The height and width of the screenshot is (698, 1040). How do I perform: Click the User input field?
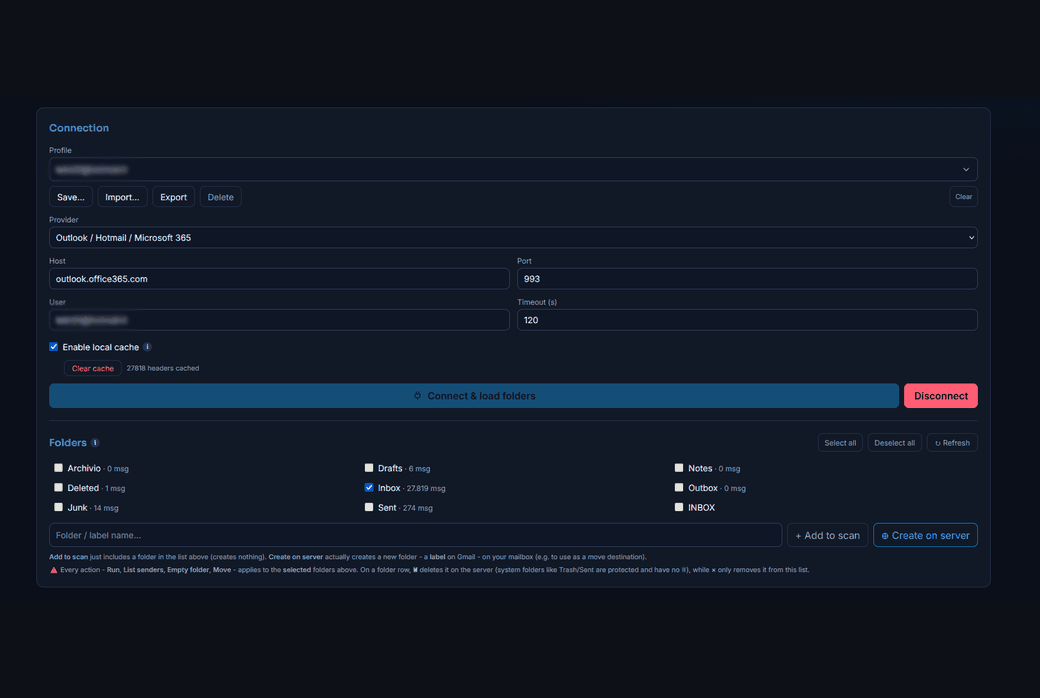(x=279, y=320)
